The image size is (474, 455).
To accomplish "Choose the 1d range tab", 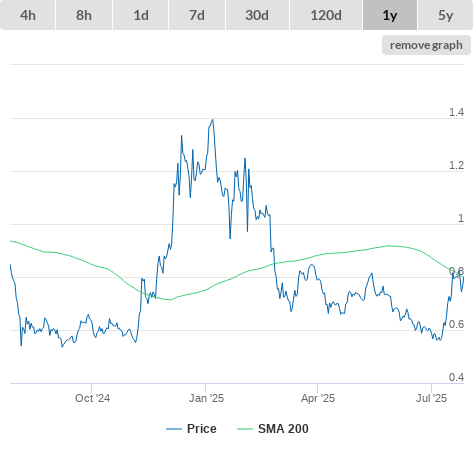I will pyautogui.click(x=141, y=15).
